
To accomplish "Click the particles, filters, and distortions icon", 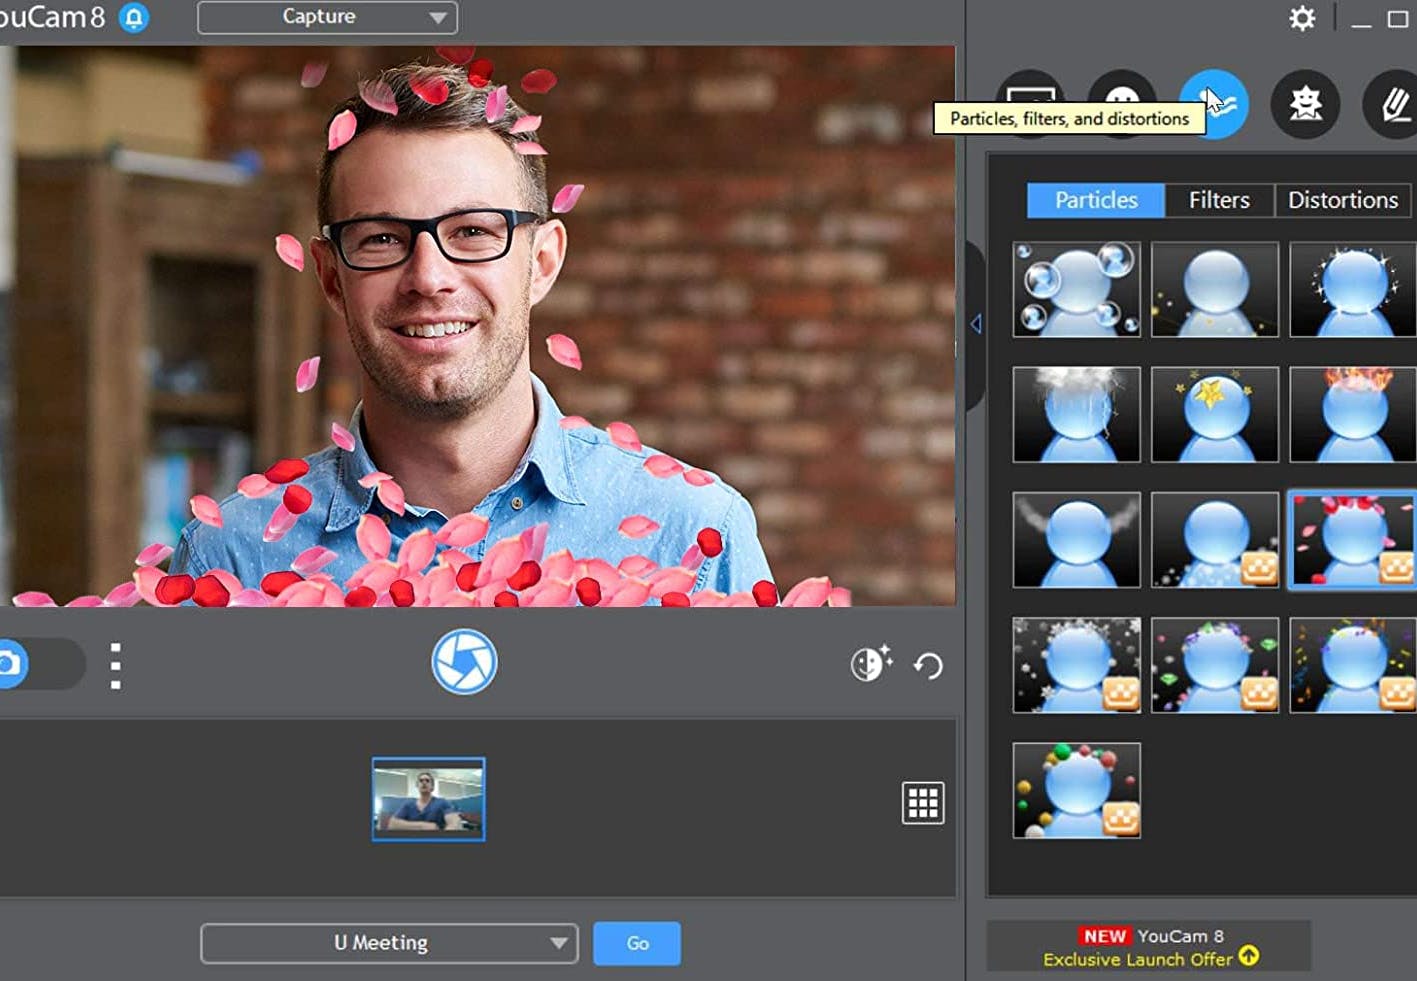I will [1214, 104].
